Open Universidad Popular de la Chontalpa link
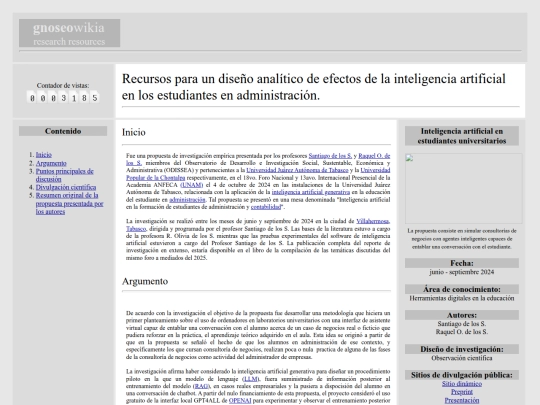Image resolution: width=540 pixels, height=405 pixels. pyautogui.click(x=155, y=178)
